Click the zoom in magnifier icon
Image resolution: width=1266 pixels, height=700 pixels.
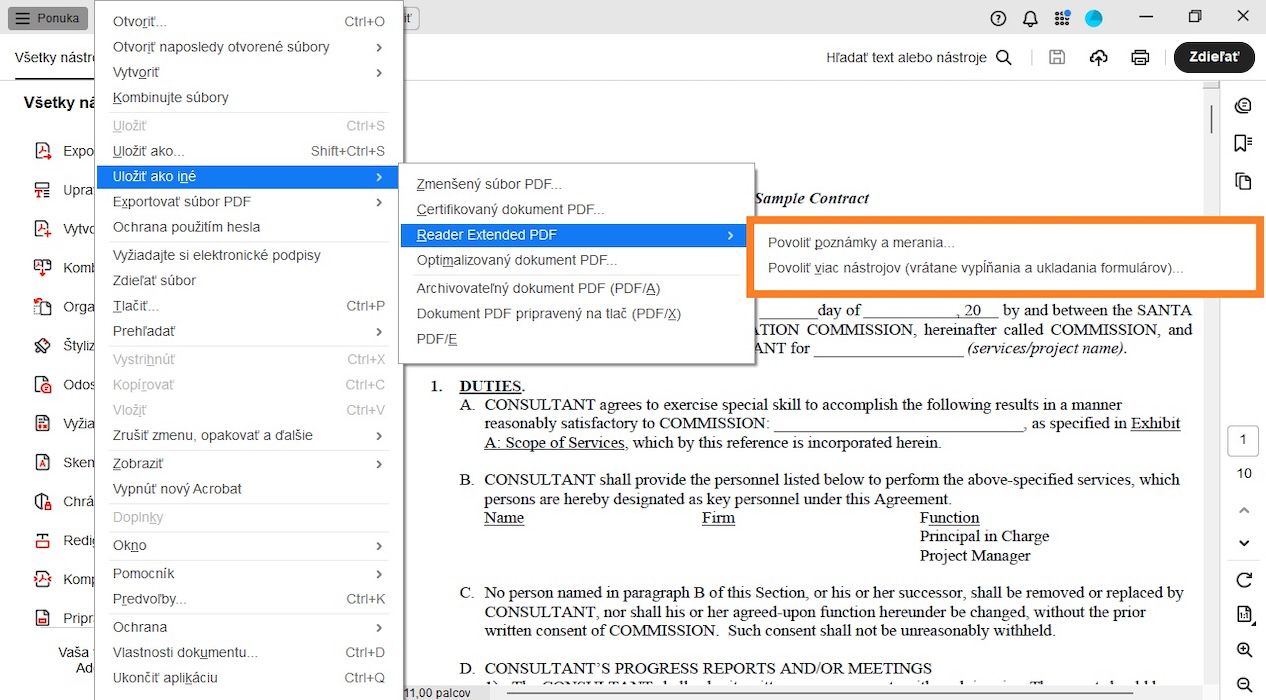point(1244,650)
